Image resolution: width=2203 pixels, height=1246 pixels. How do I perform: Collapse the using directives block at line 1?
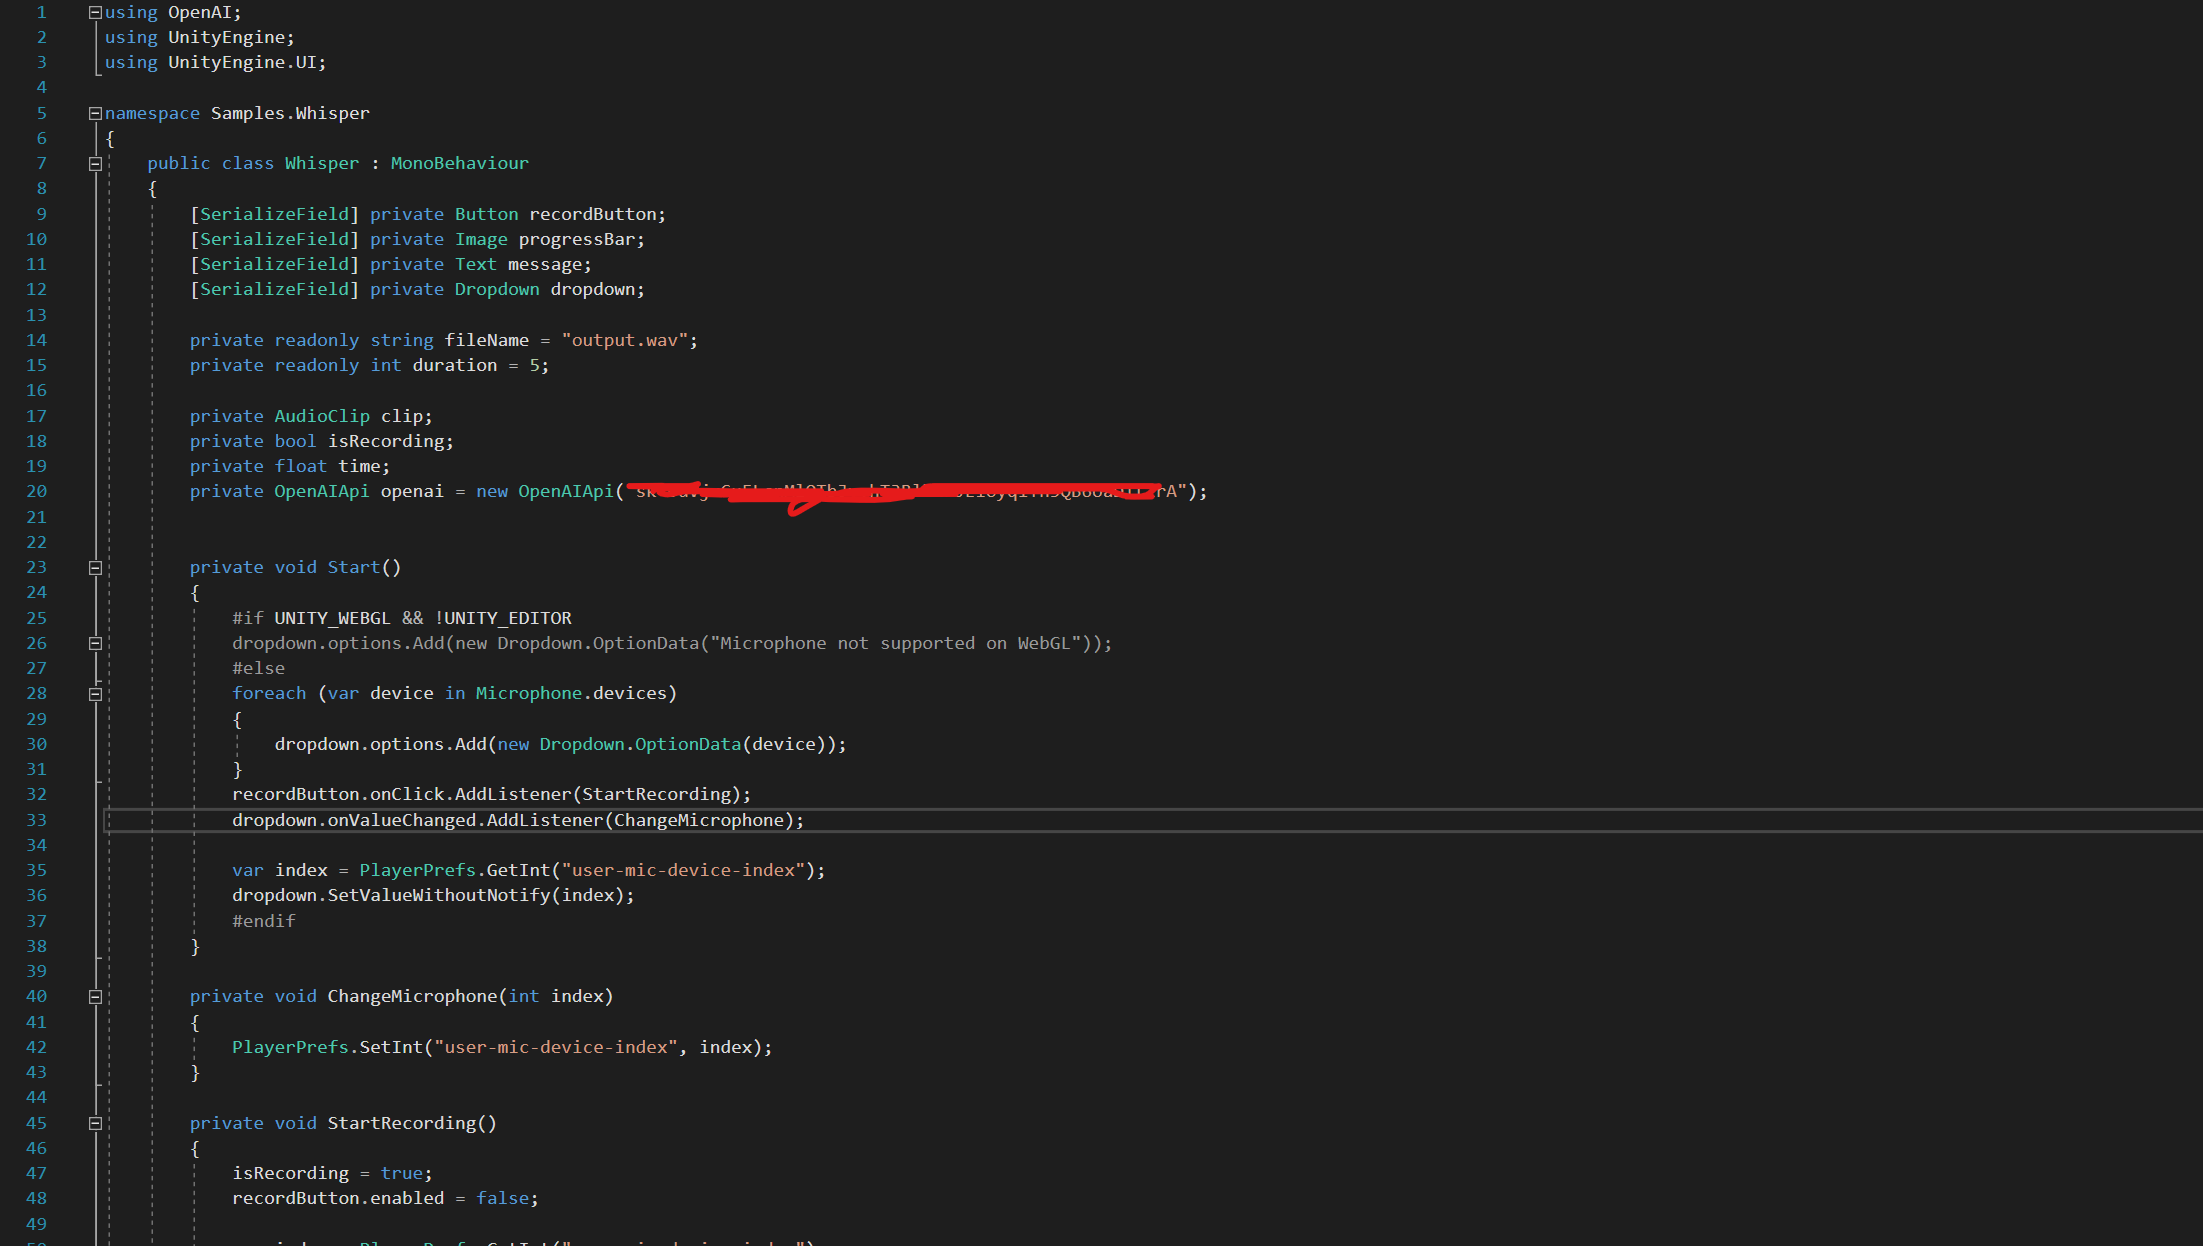tap(95, 13)
